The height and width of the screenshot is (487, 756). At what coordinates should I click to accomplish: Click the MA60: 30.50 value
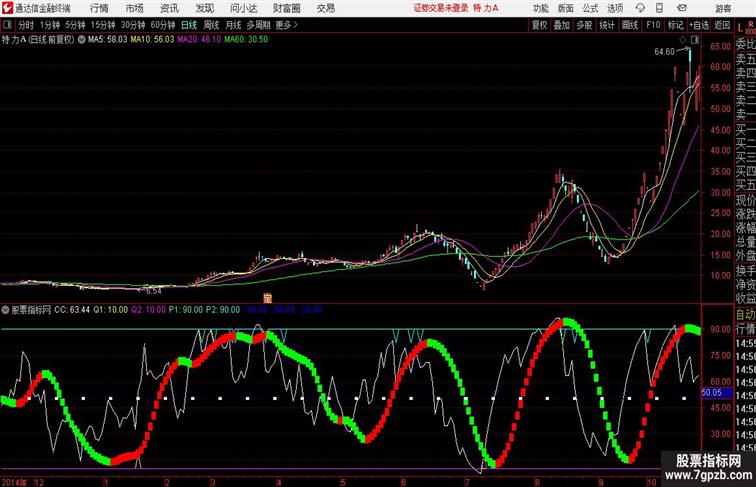(x=246, y=40)
